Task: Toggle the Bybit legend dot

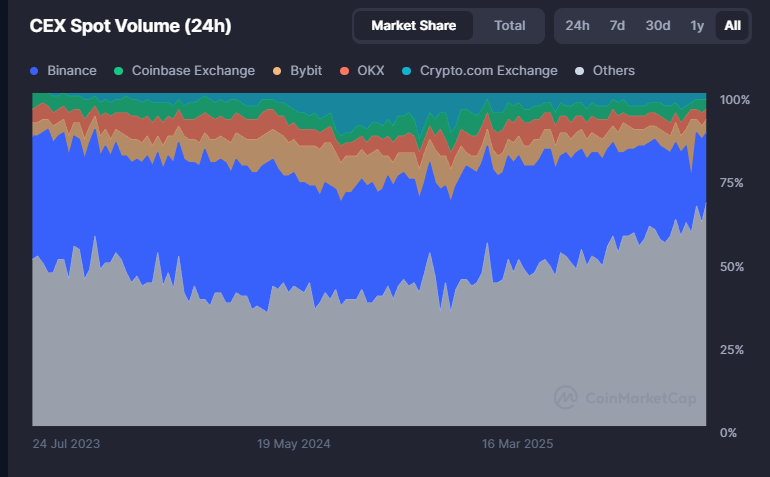Action: pos(277,71)
